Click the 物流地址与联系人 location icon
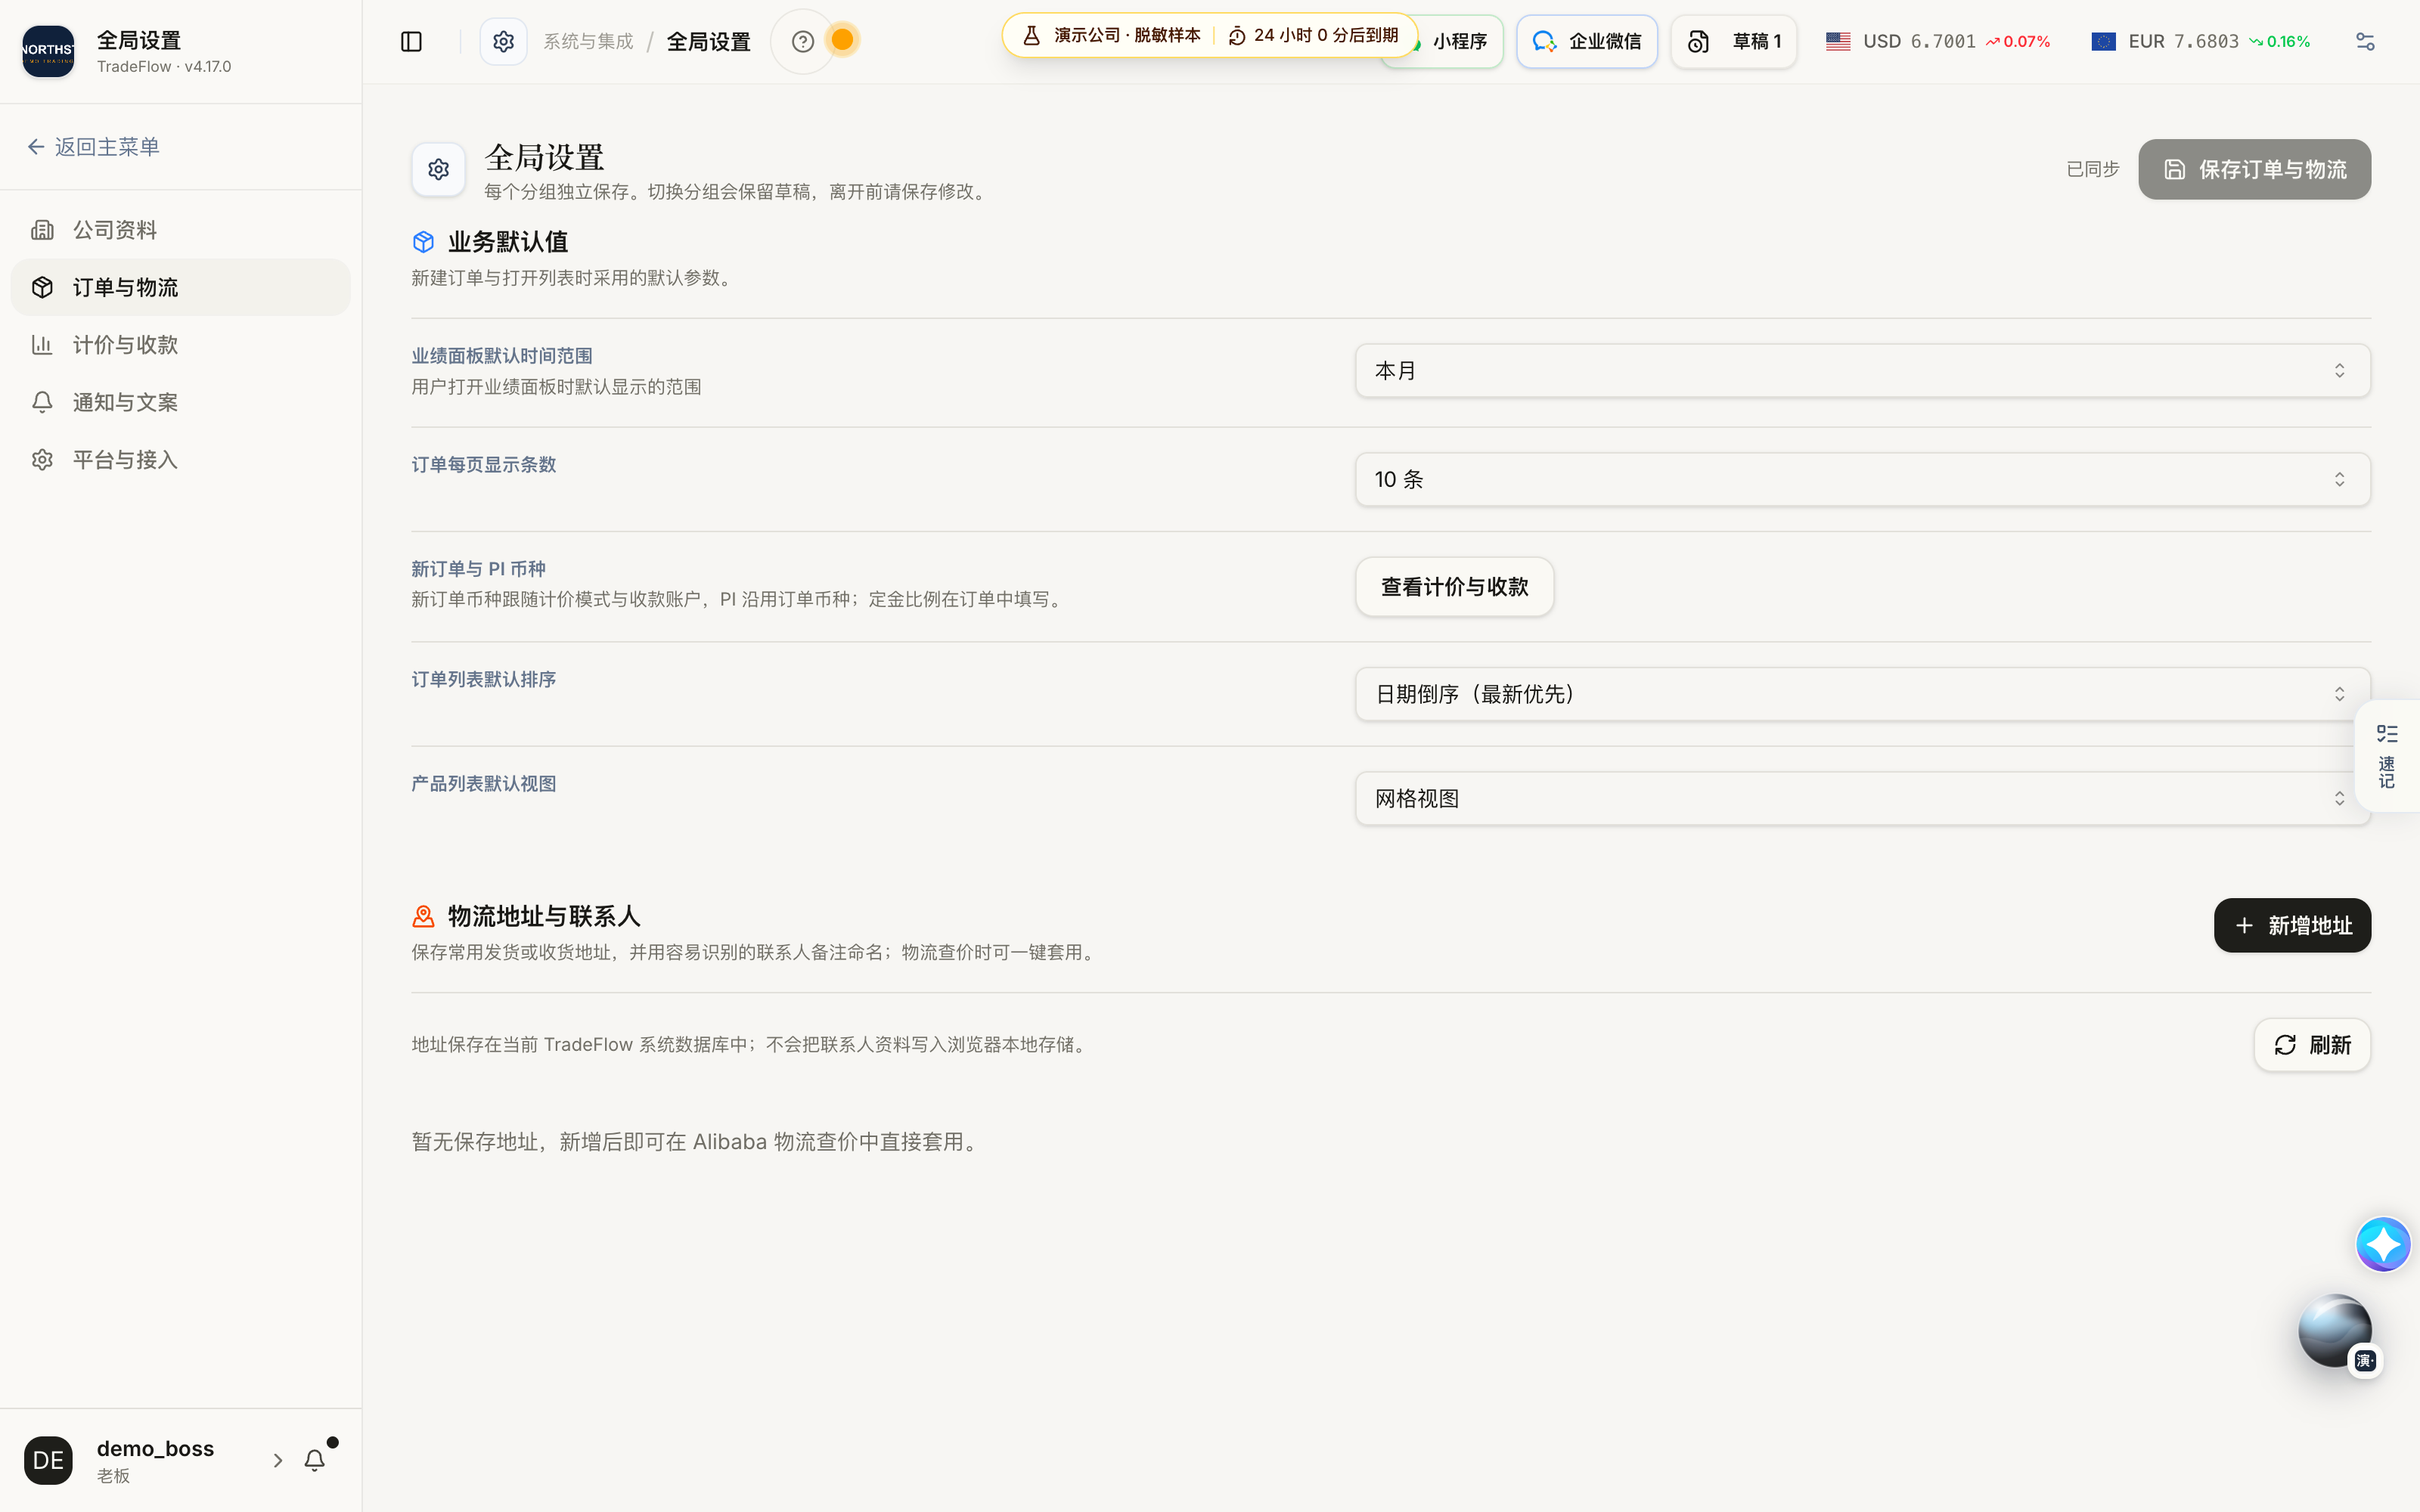The image size is (2420, 1512). 423,916
